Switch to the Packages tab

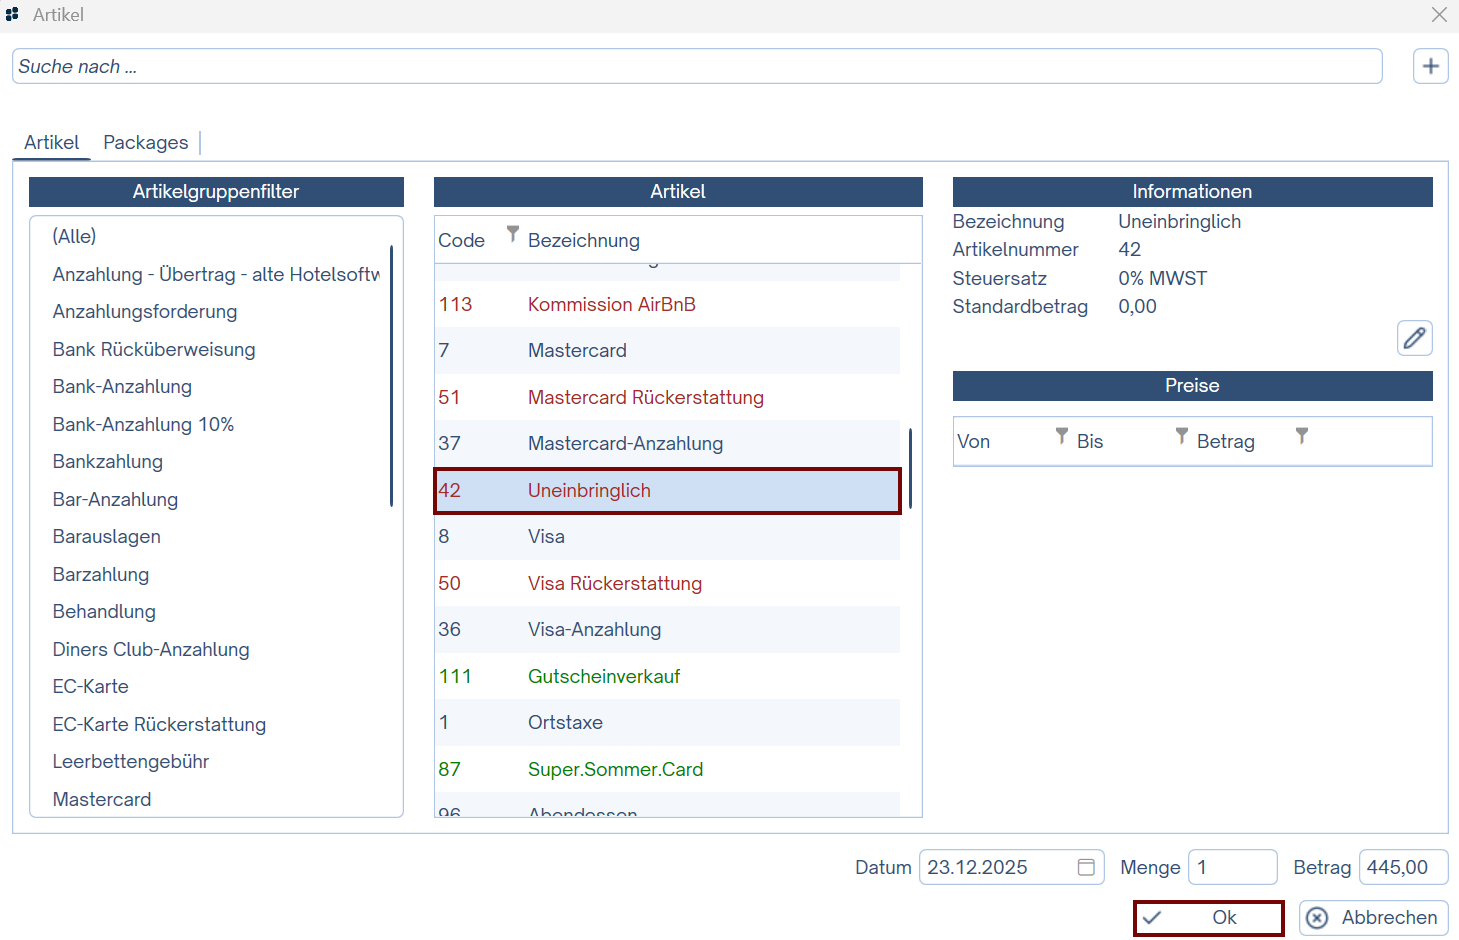[x=145, y=143]
